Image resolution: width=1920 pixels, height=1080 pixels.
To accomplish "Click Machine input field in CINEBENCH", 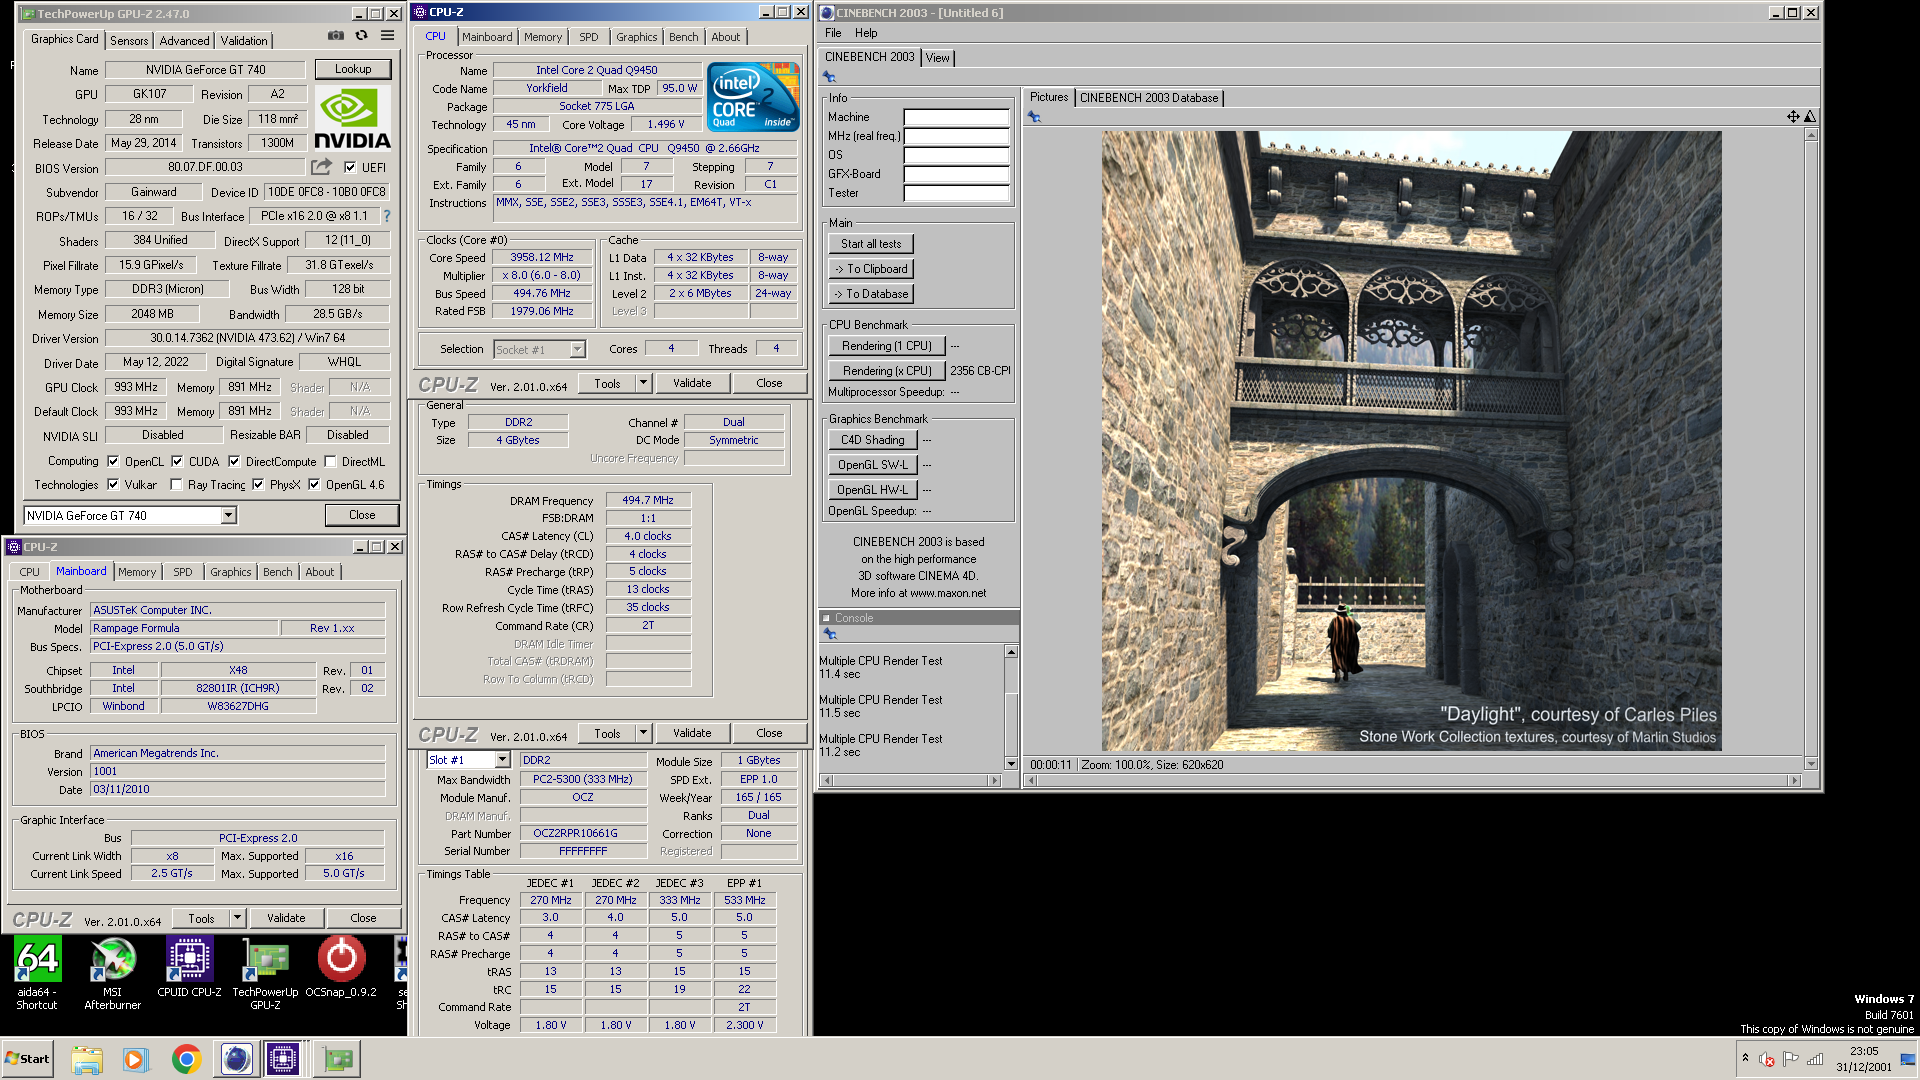I will [957, 117].
